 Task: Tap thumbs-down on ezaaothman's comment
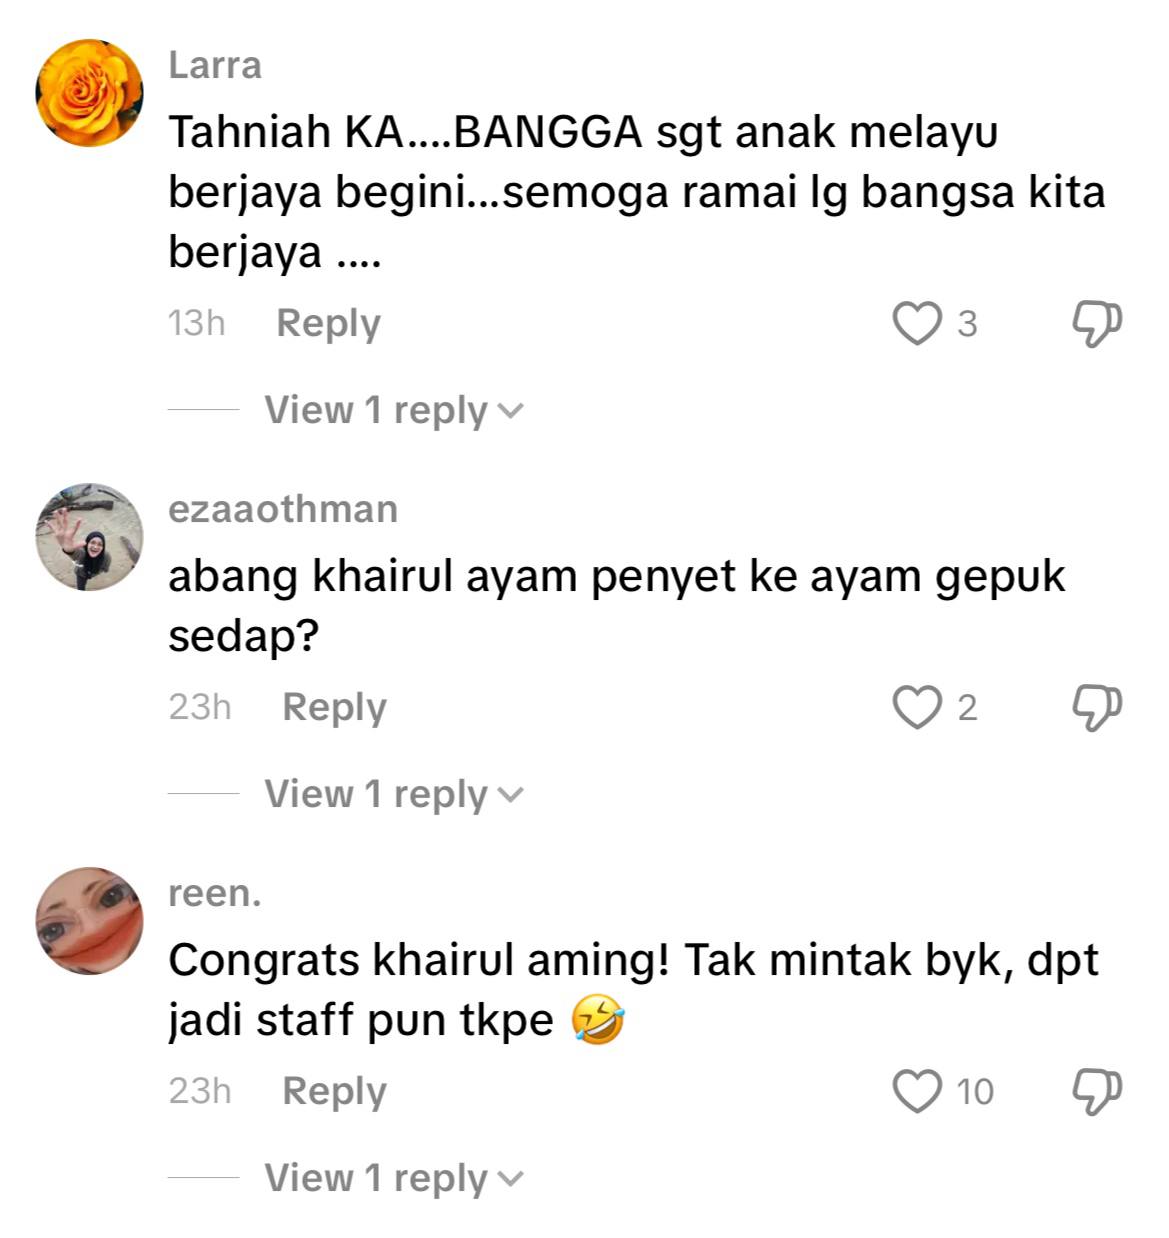pyautogui.click(x=1096, y=707)
